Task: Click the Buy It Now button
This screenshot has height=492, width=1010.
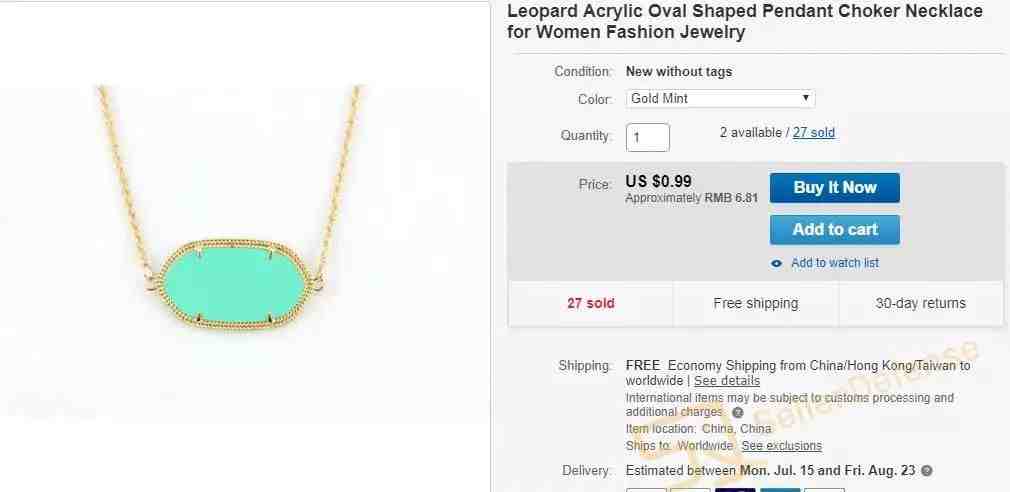Action: 835,187
